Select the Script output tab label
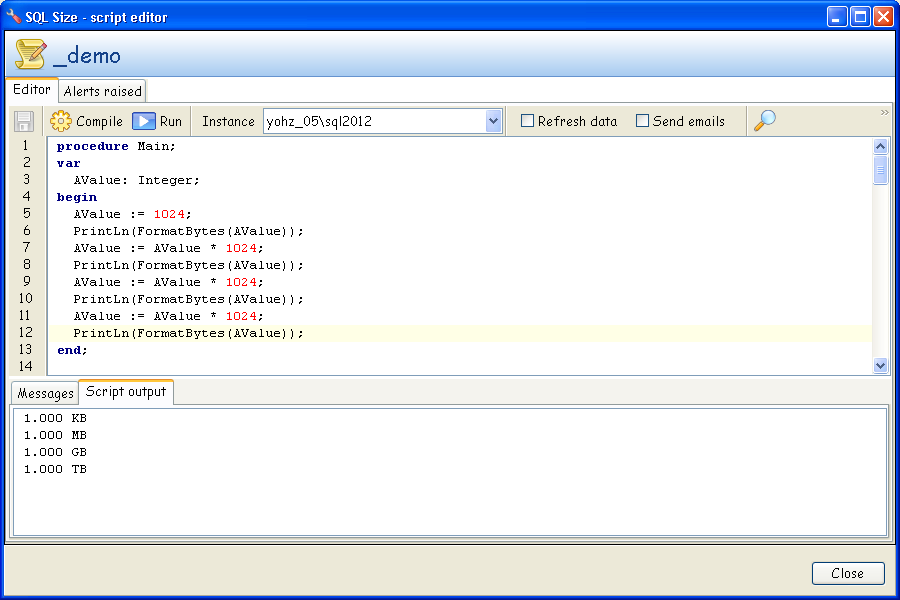Image resolution: width=900 pixels, height=600 pixels. [128, 392]
